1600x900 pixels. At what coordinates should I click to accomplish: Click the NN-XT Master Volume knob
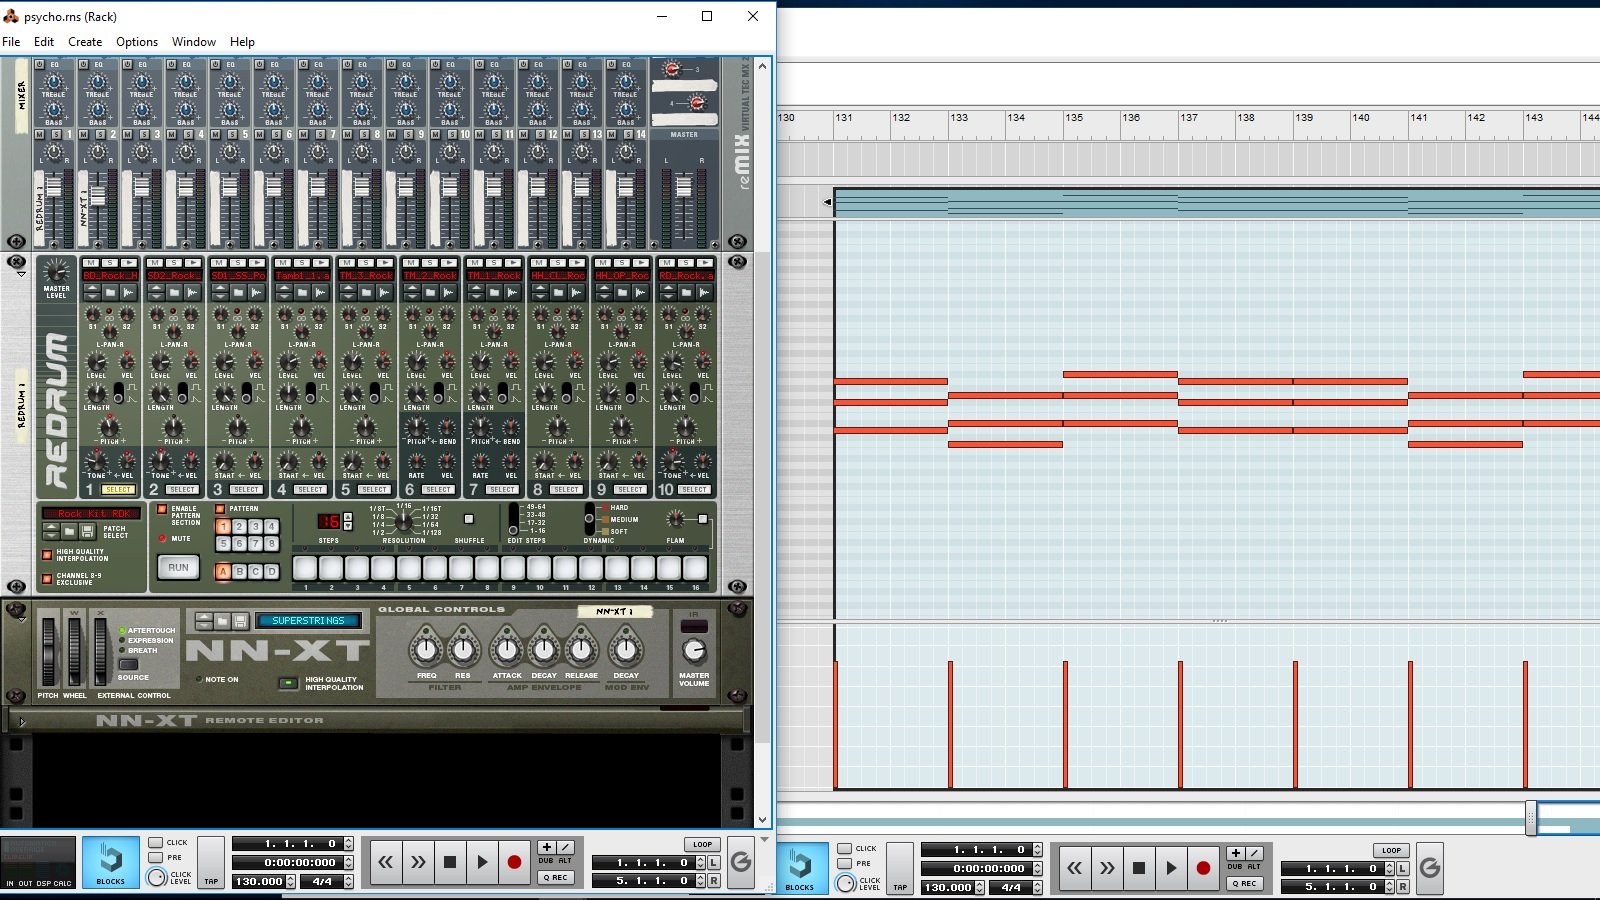(694, 651)
